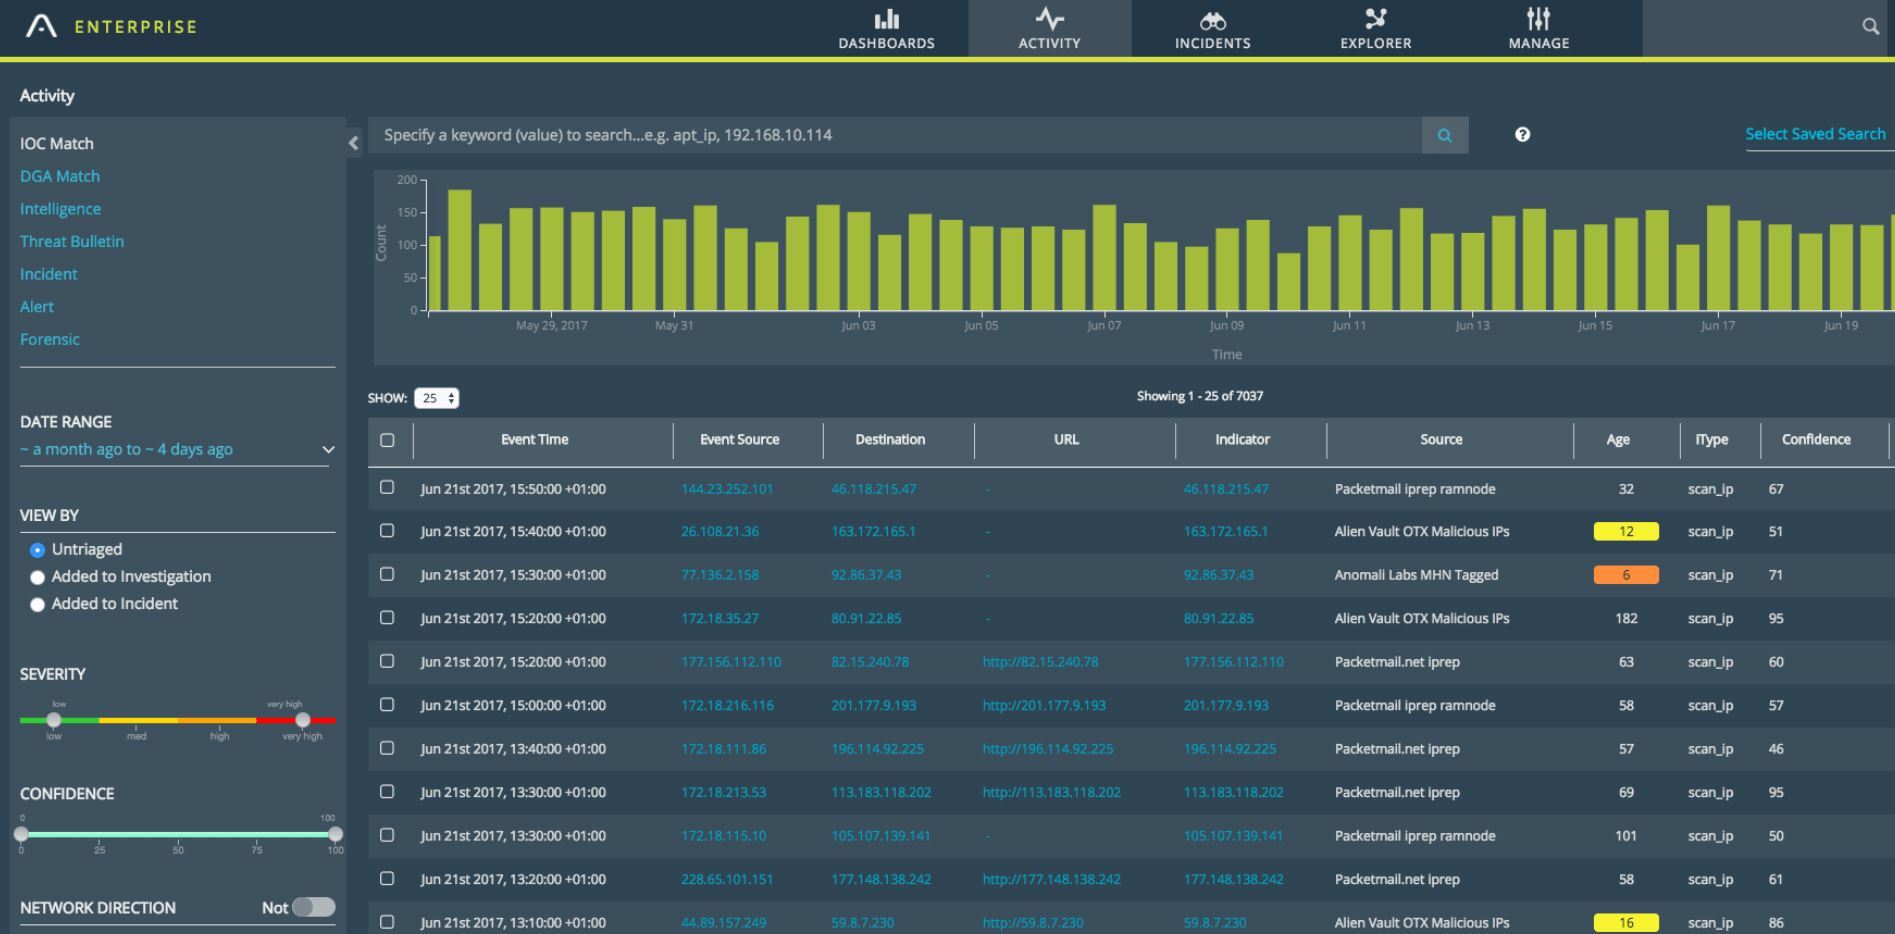The image size is (1895, 934).
Task: Toggle the Network Direction Not switch
Action: (x=313, y=907)
